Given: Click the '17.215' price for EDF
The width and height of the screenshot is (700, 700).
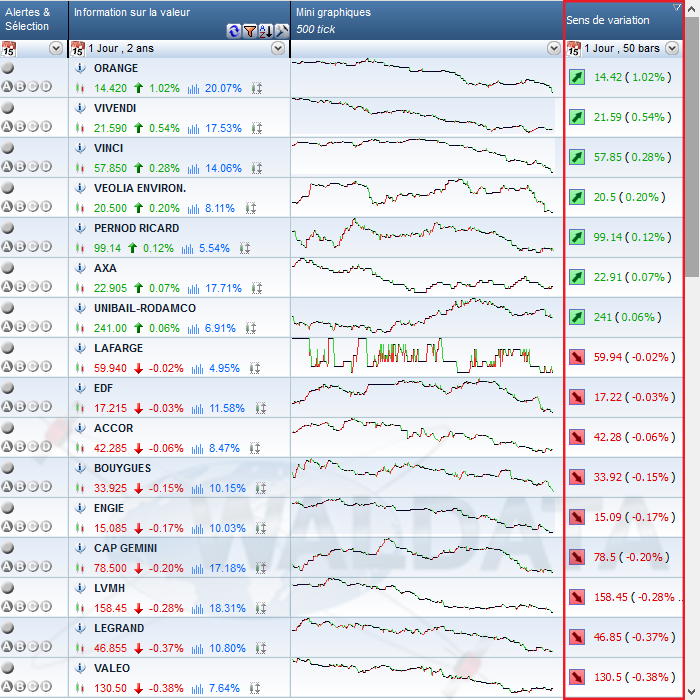Looking at the screenshot, I should pyautogui.click(x=110, y=408).
